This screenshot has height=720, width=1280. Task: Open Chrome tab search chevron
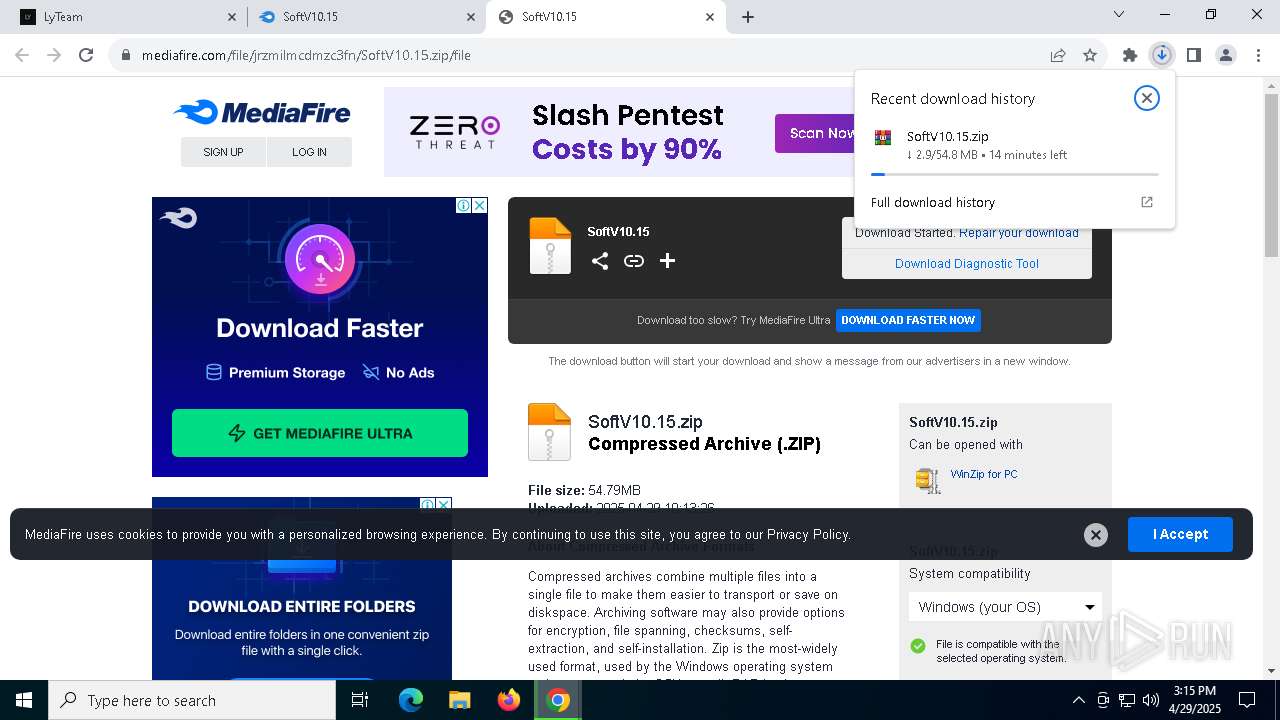1119,15
